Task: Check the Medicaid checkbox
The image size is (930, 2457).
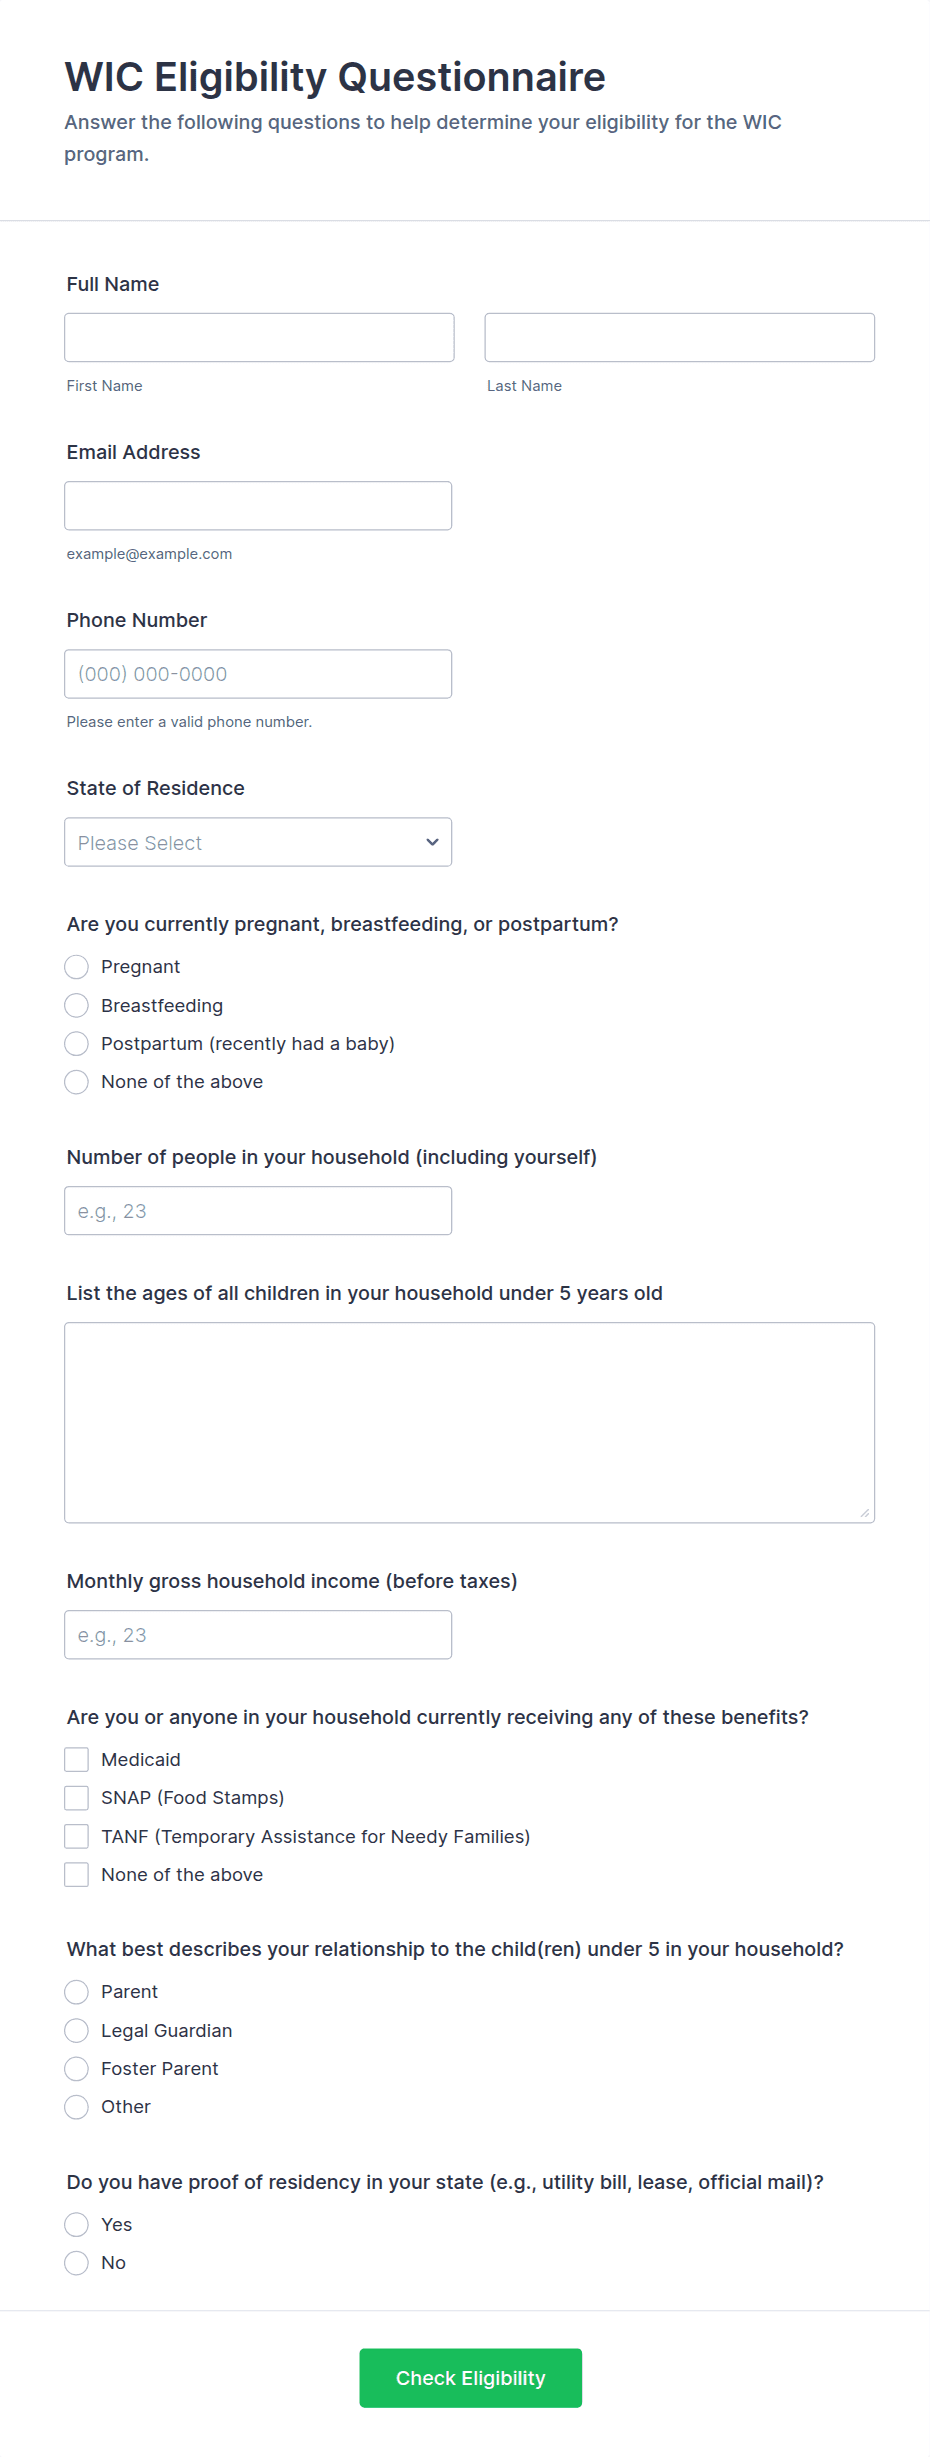Action: tap(77, 1760)
